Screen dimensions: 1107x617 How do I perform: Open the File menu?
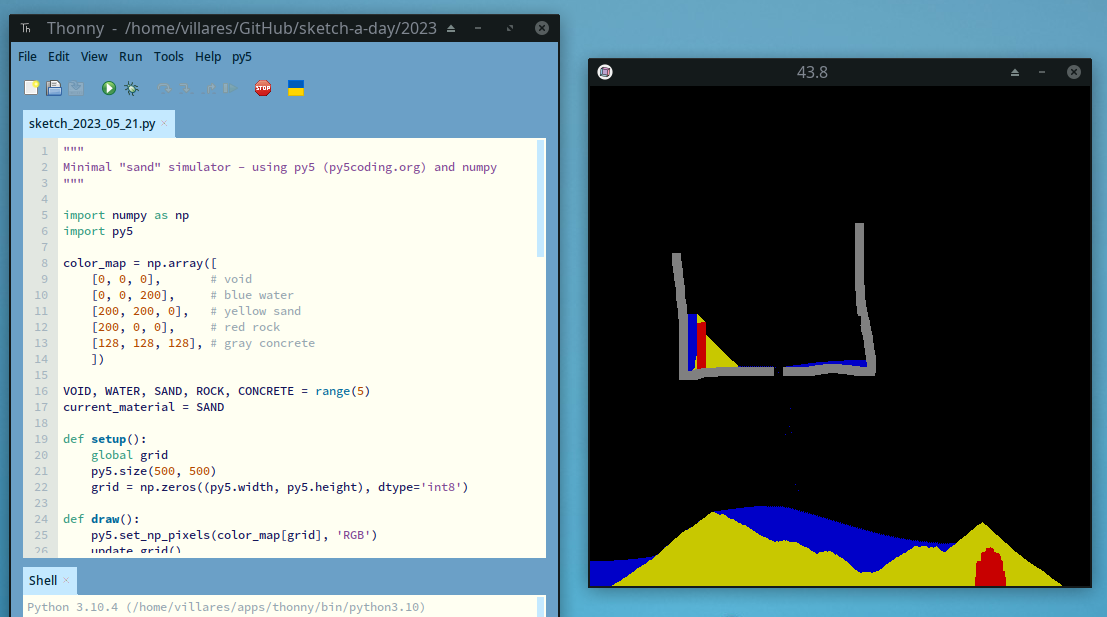[x=27, y=57]
